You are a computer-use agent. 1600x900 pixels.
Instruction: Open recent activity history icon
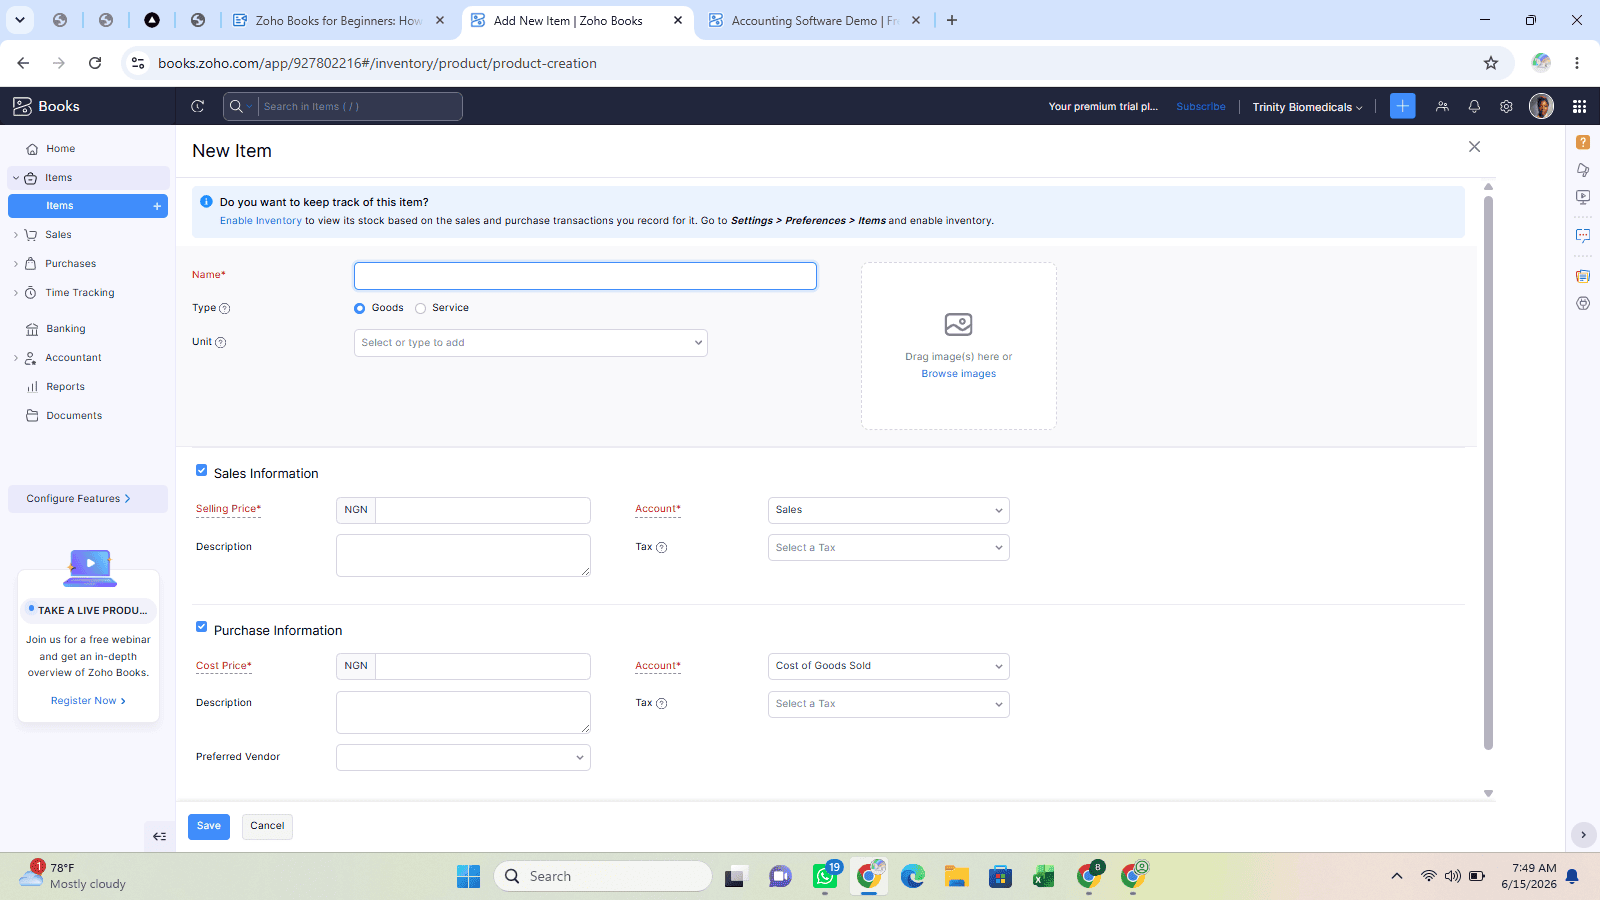pyautogui.click(x=198, y=106)
